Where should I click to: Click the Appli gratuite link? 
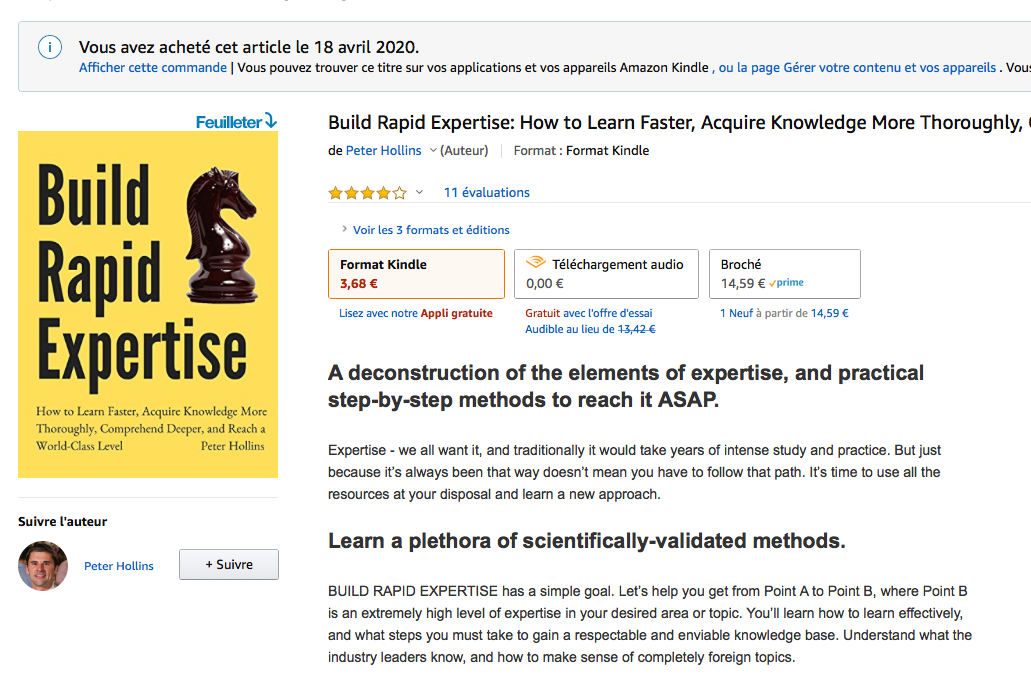point(456,314)
